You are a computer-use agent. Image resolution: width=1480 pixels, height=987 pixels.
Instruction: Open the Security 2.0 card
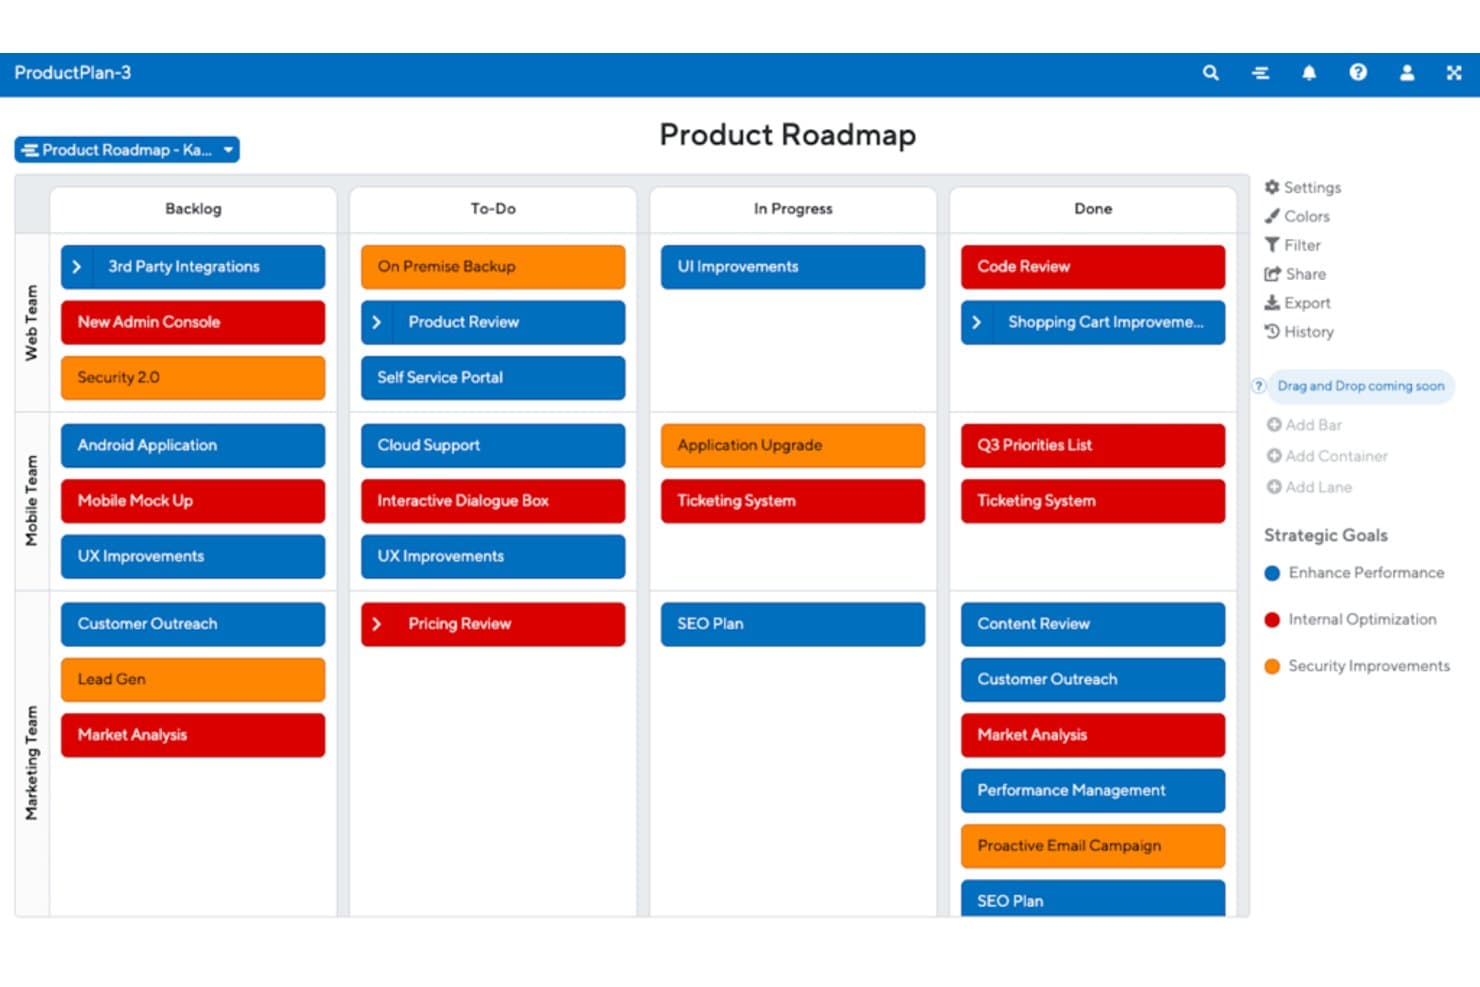point(193,378)
